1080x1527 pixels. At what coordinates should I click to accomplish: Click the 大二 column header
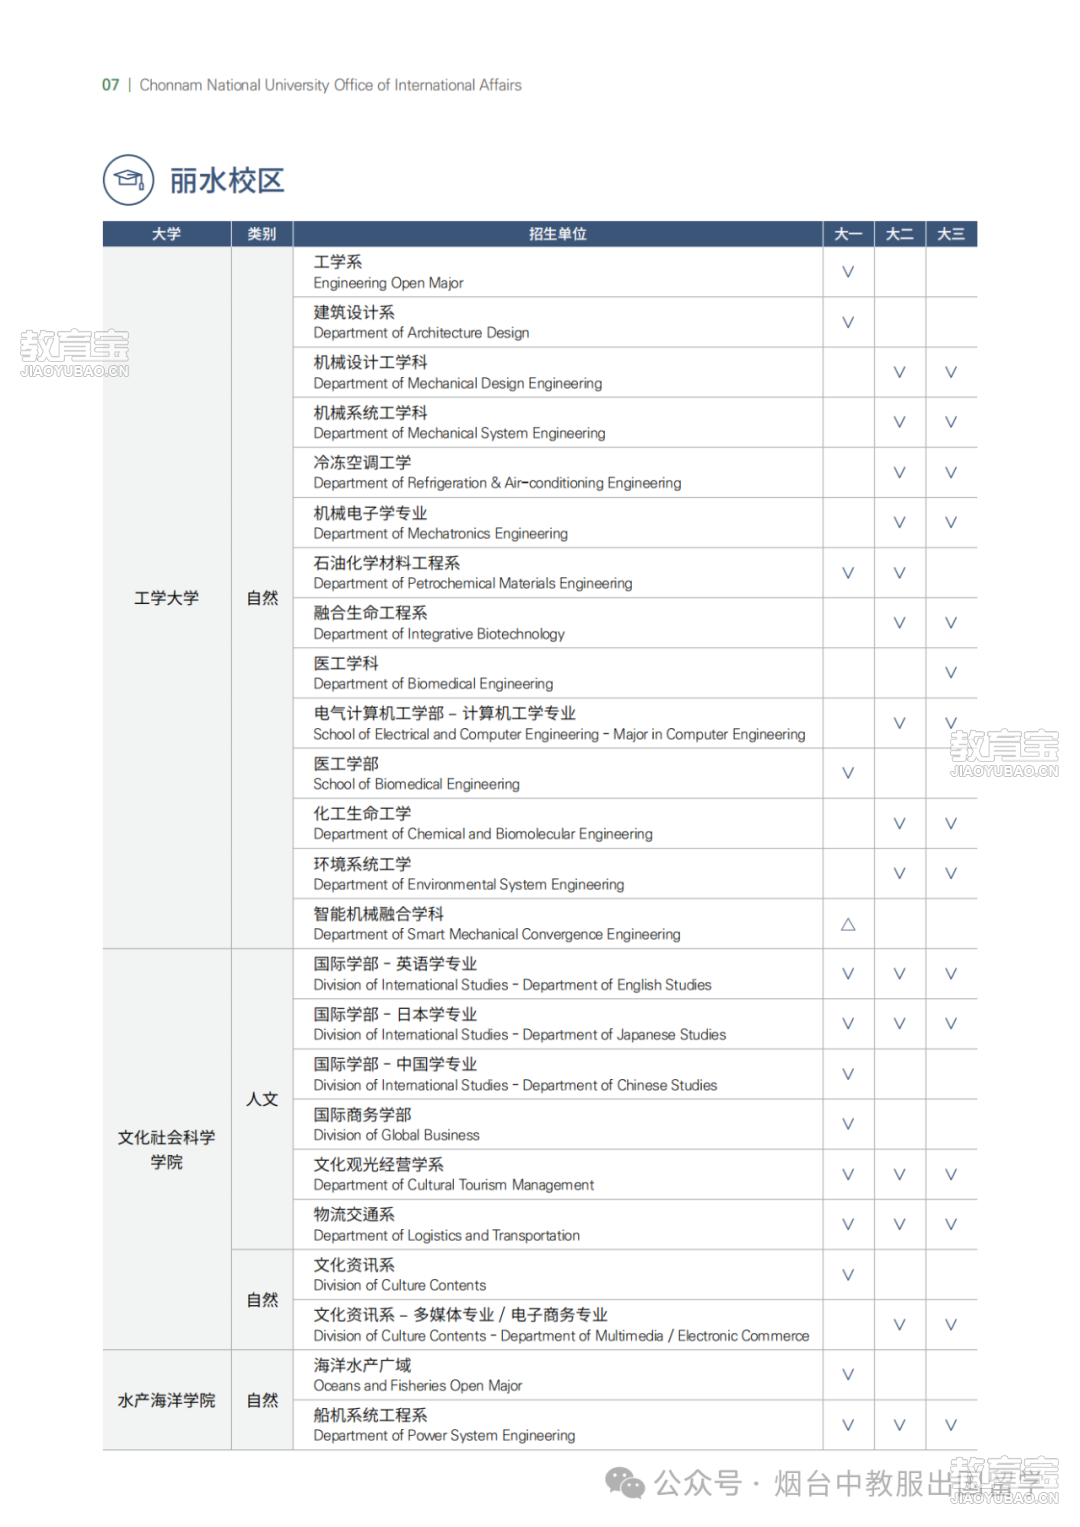(x=900, y=234)
